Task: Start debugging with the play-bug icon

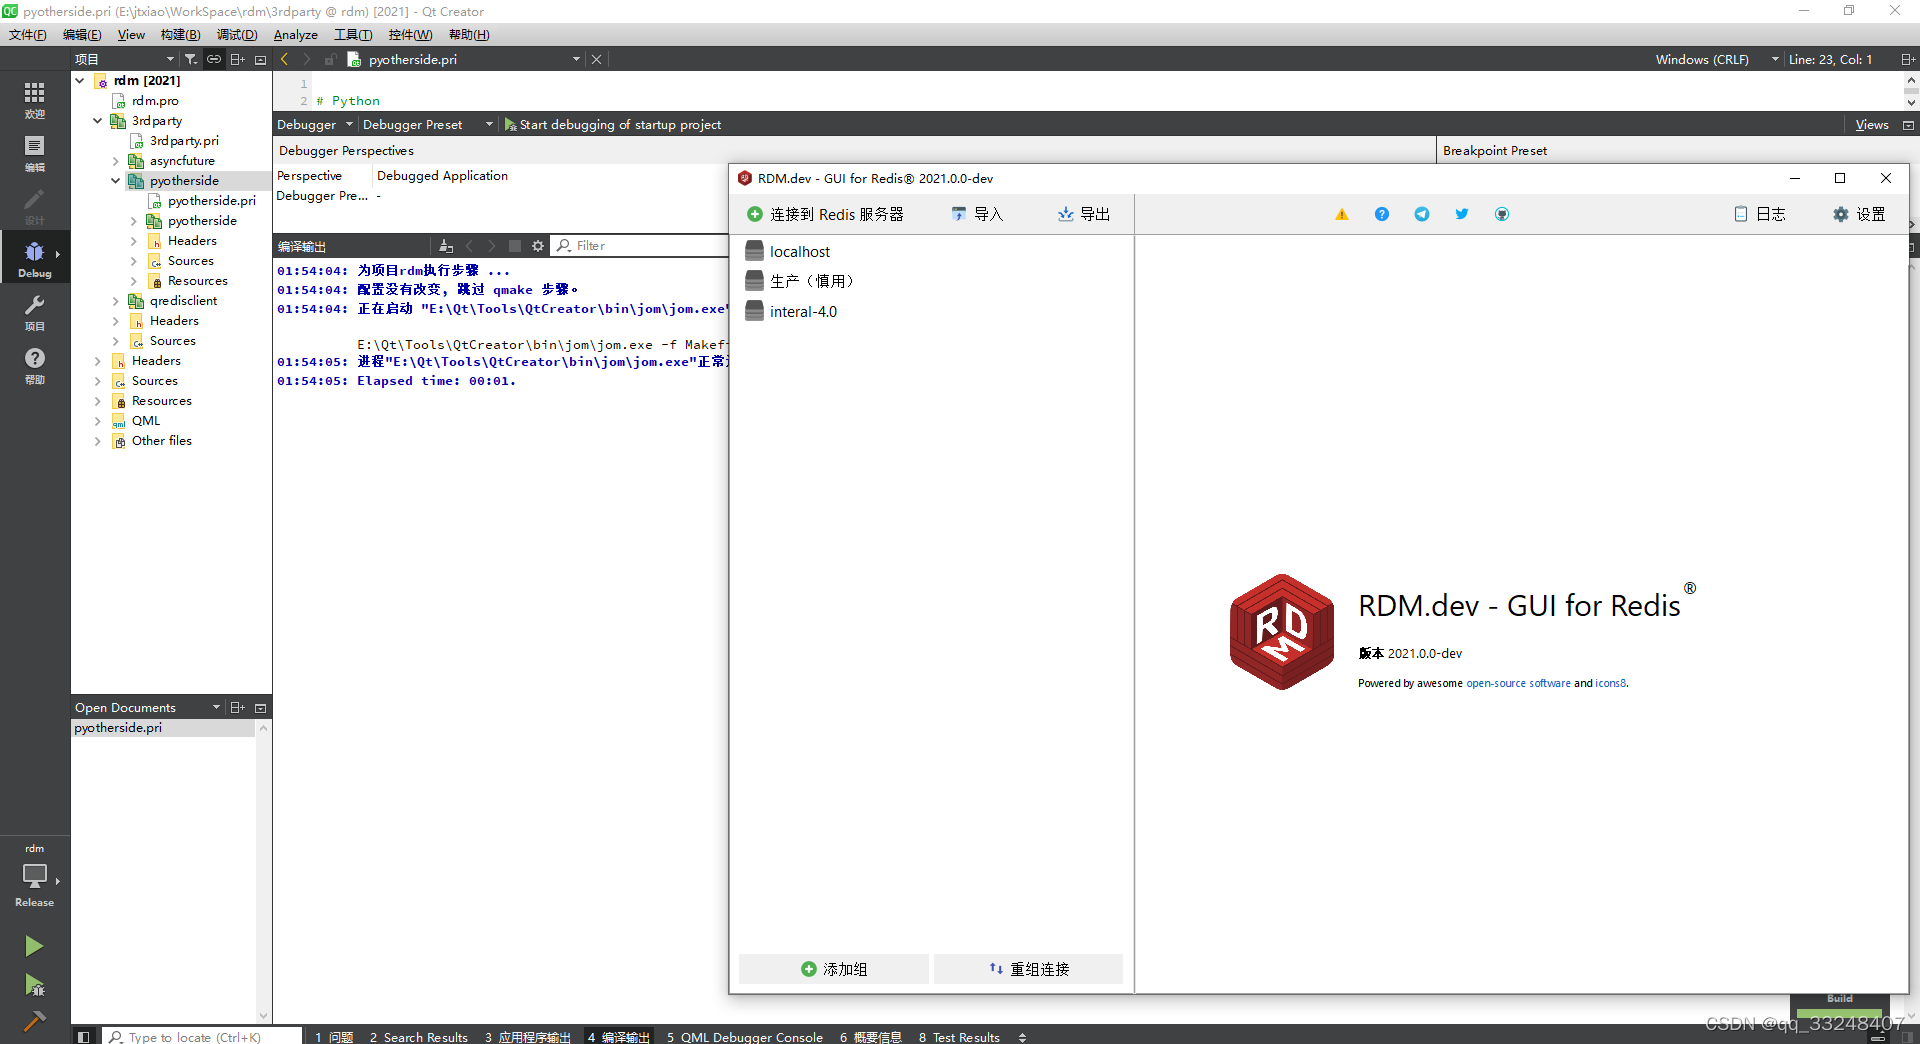Action: click(34, 985)
